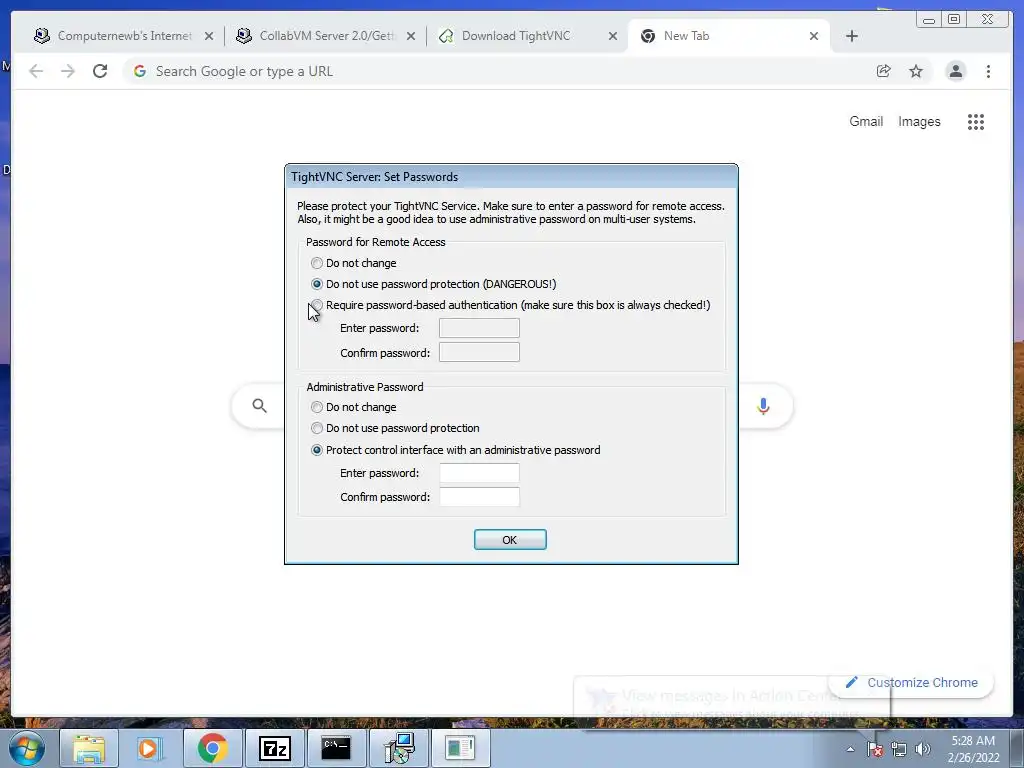Open network tray icon

coord(899,749)
